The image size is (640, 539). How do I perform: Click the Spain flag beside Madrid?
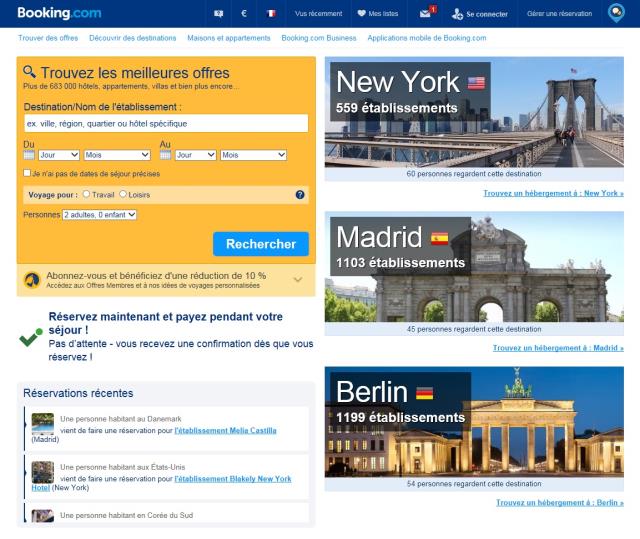click(440, 238)
